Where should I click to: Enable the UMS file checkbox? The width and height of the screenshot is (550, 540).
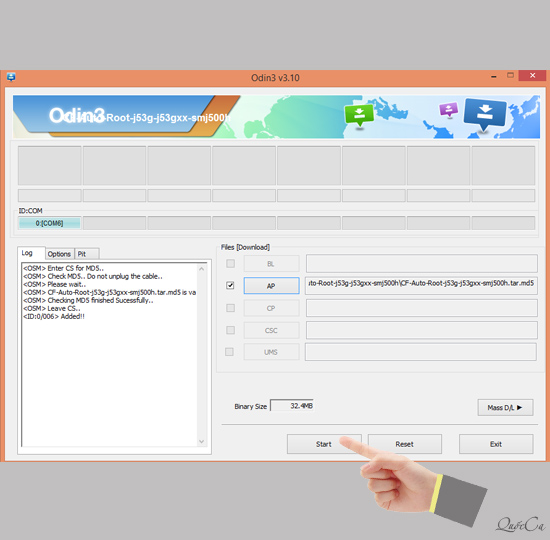[229, 352]
